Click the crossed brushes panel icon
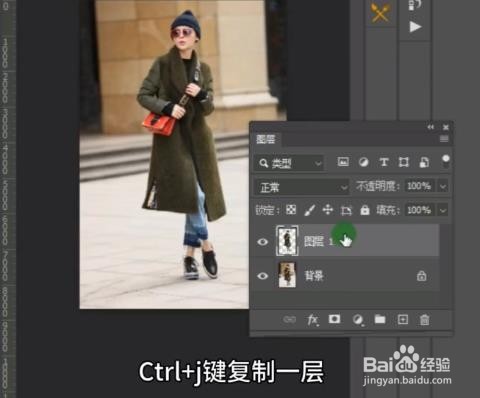This screenshot has height=398, width=480. tap(381, 13)
